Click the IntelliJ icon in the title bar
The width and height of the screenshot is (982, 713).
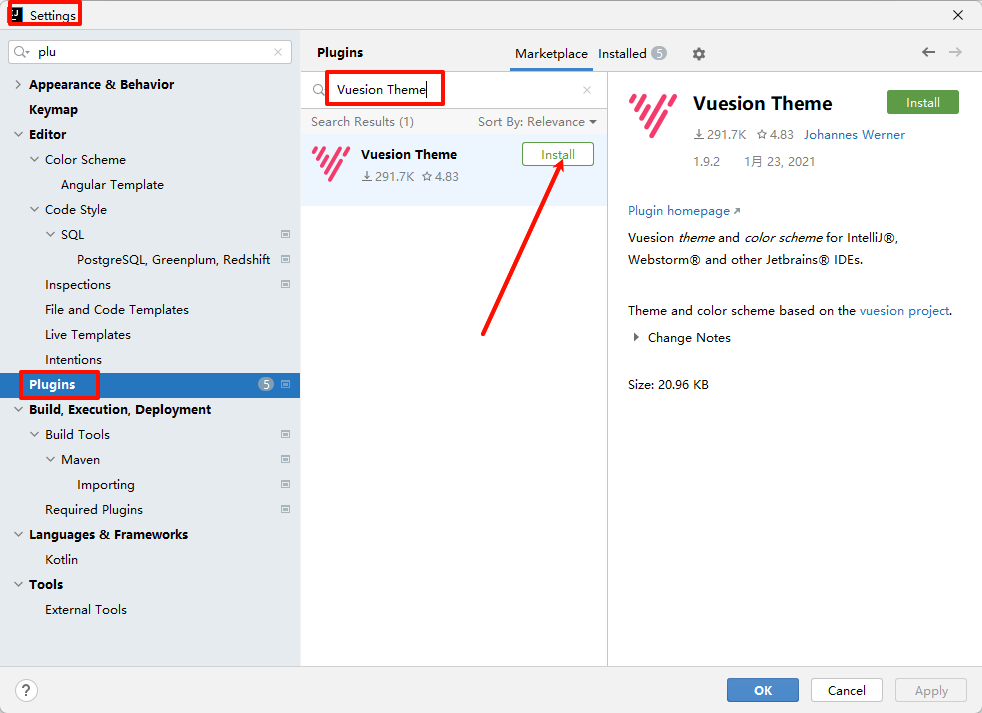17,14
